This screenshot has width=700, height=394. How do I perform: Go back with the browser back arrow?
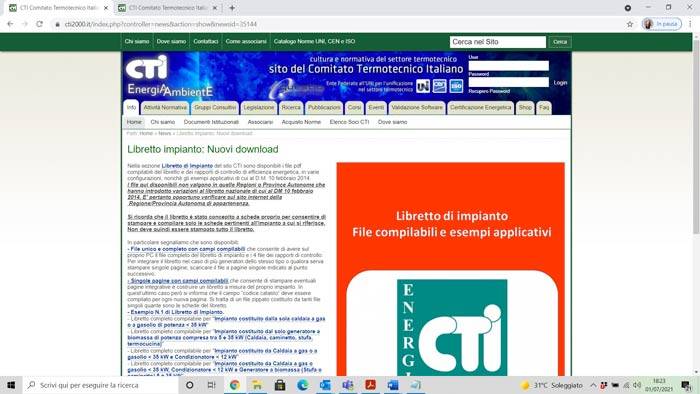(10, 24)
